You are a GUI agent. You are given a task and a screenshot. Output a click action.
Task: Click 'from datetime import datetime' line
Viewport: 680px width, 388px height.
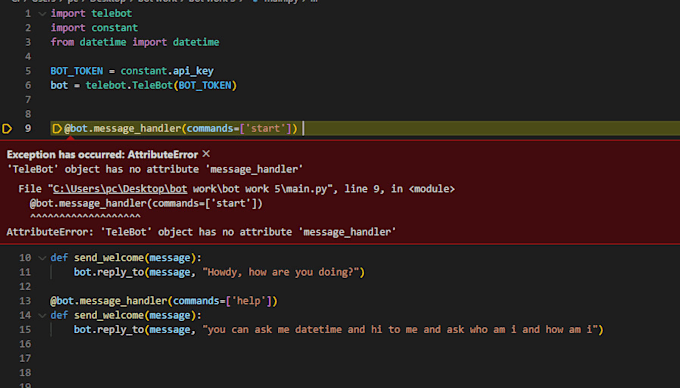(x=135, y=42)
